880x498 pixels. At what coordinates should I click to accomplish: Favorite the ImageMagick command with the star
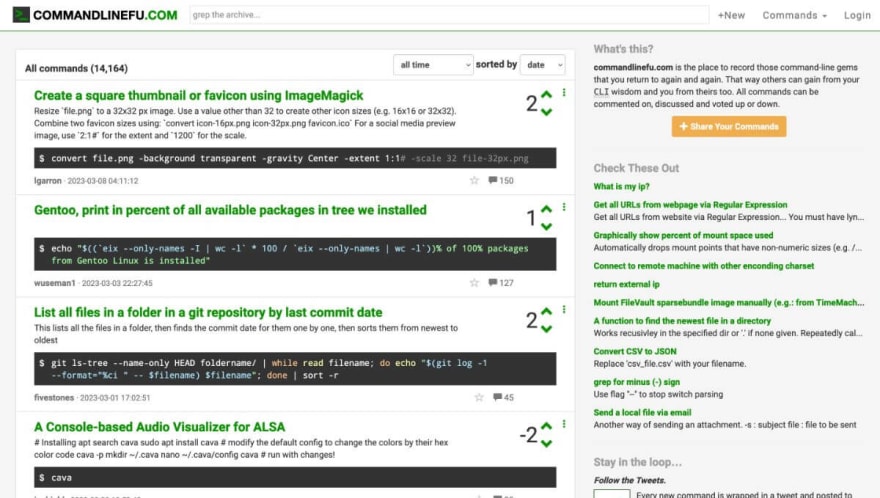click(474, 180)
